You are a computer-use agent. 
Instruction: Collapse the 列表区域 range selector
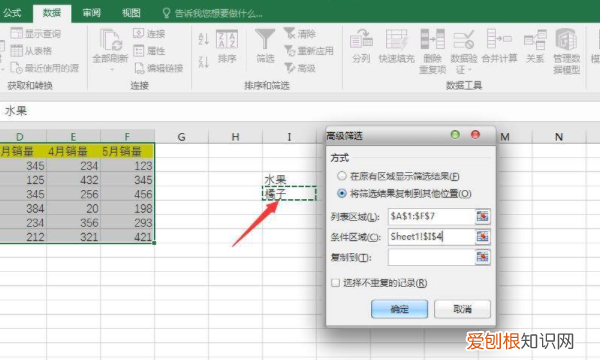(x=483, y=217)
